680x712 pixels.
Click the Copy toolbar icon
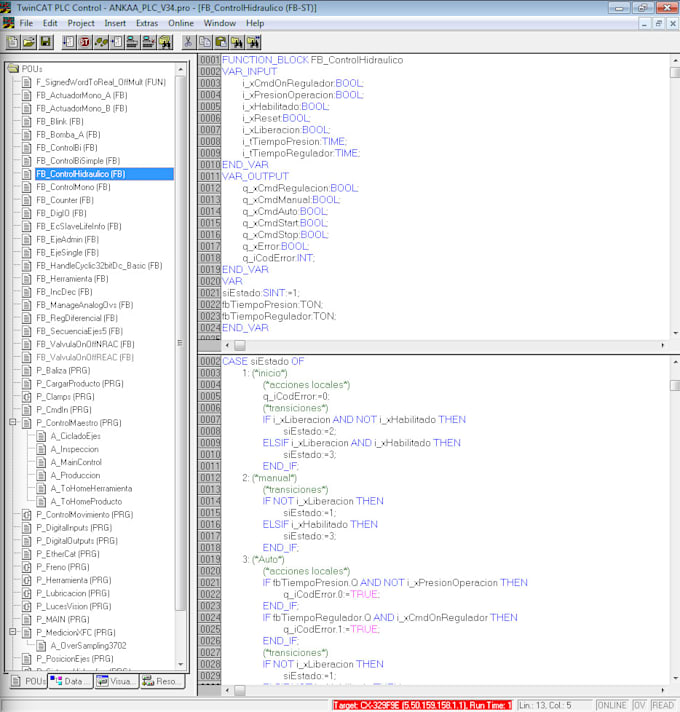204,42
